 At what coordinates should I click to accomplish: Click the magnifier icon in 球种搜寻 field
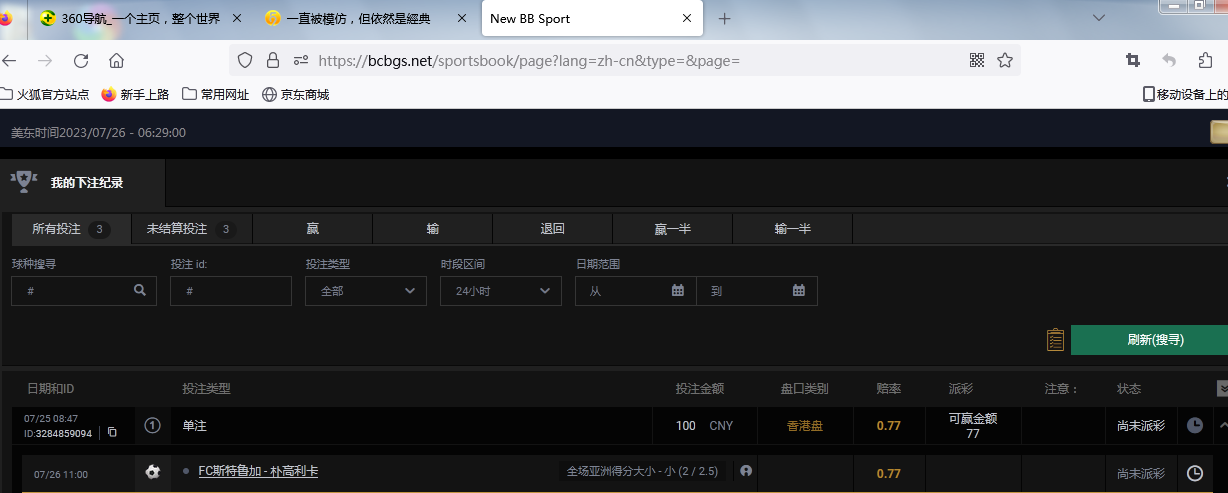tap(140, 291)
